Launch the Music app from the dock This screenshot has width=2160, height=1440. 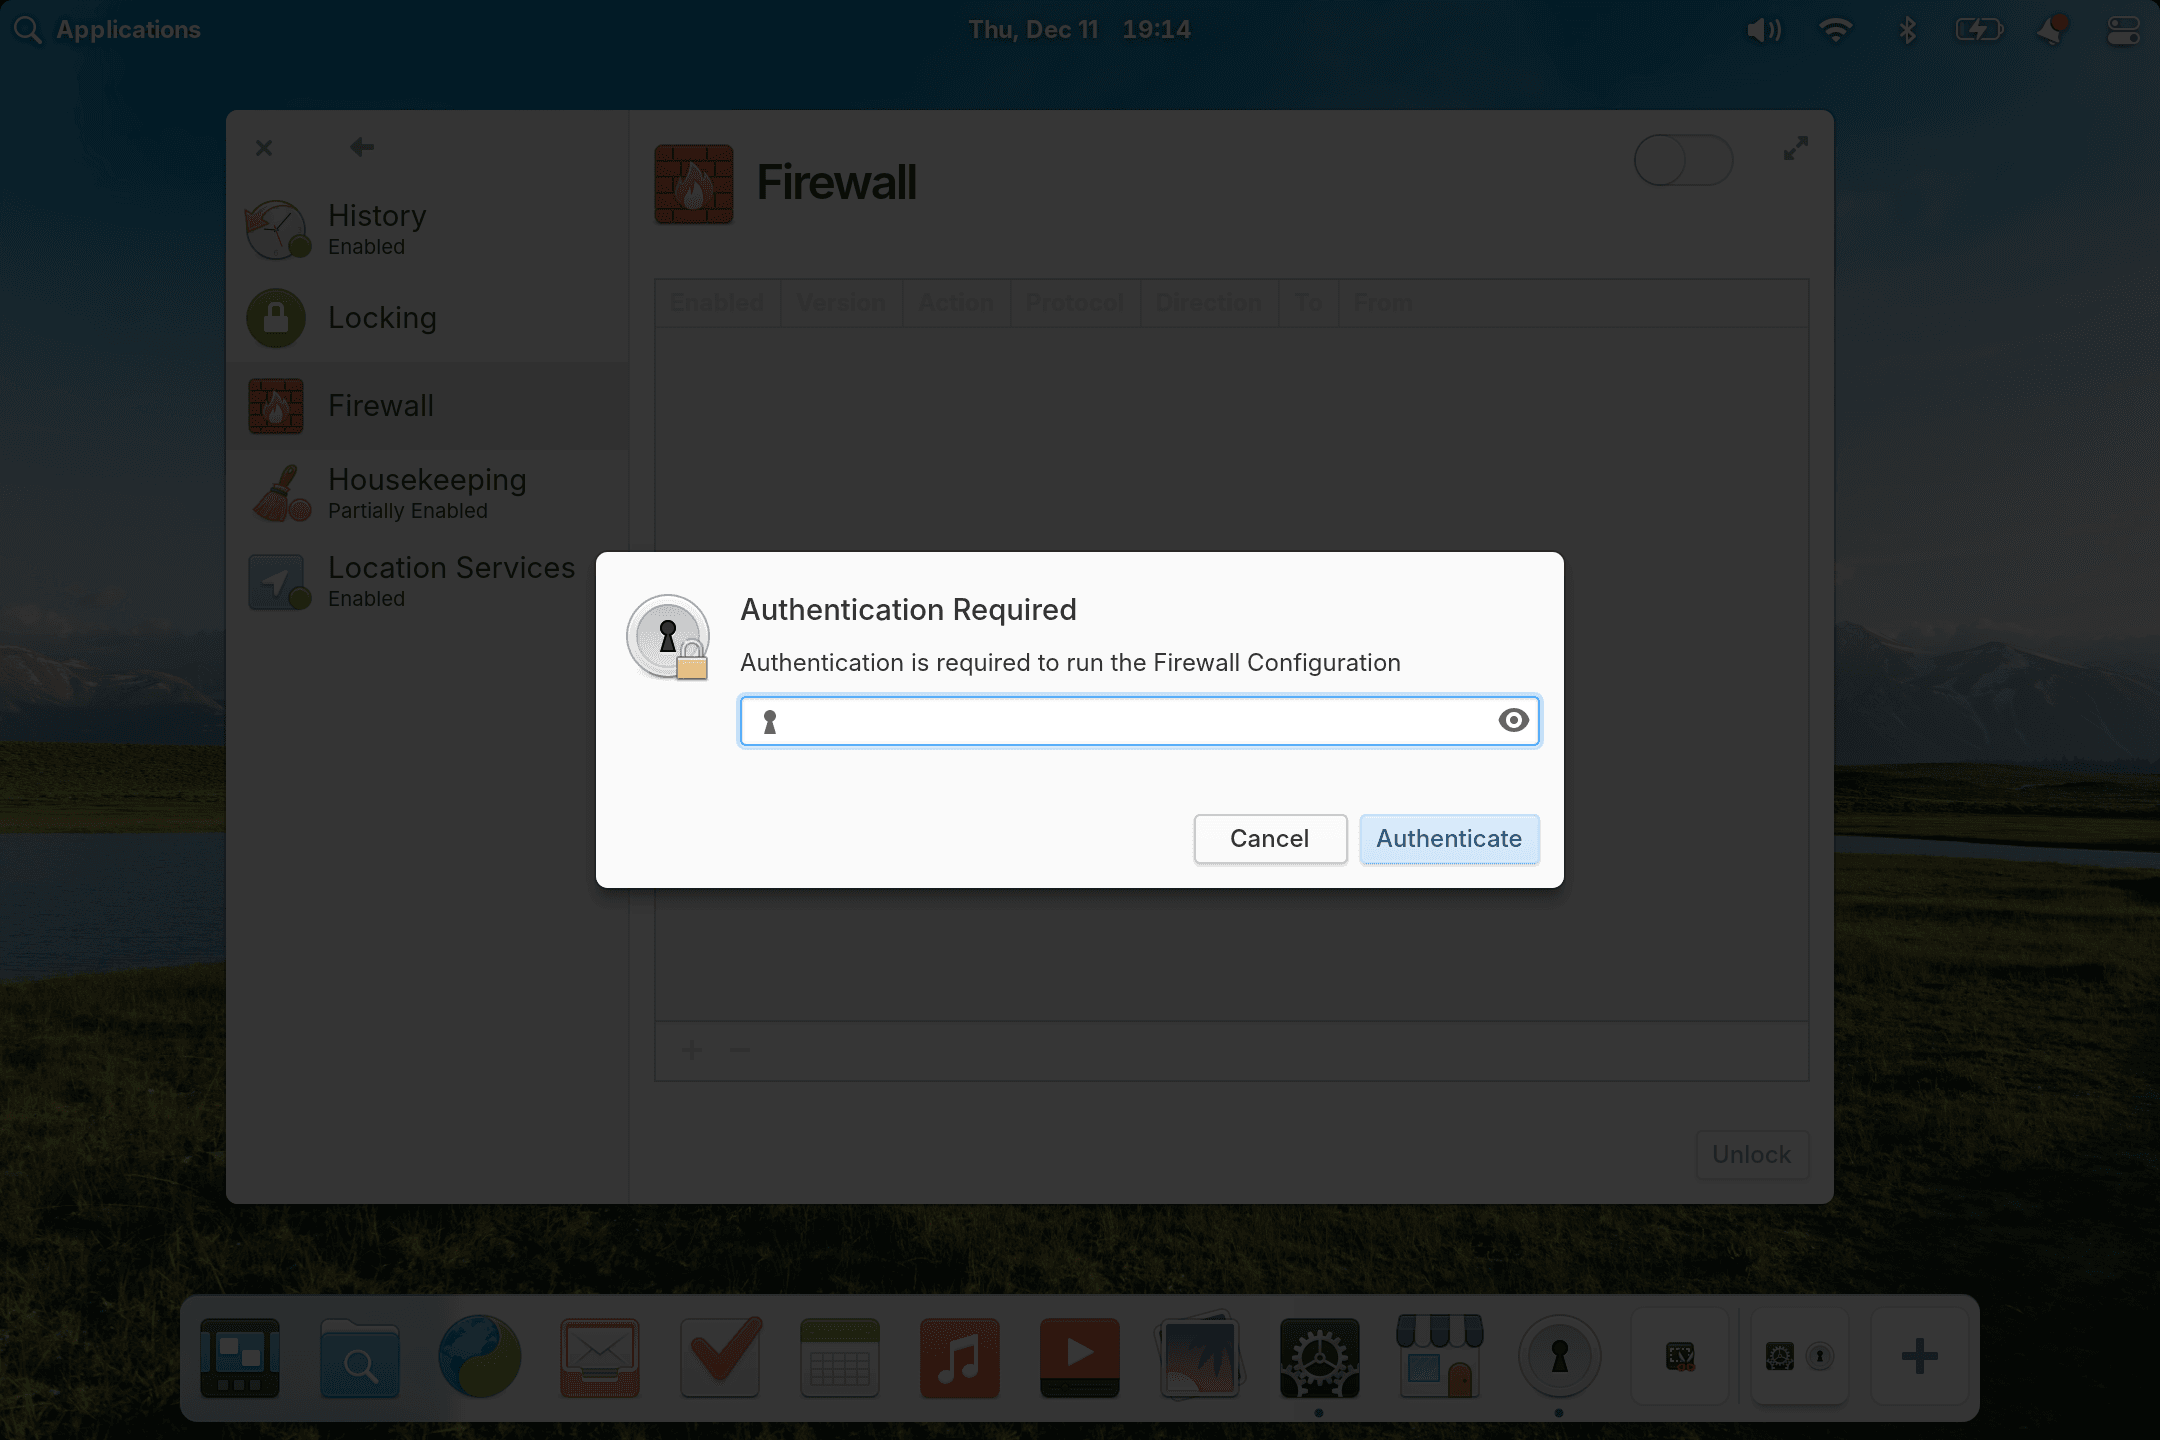[959, 1357]
